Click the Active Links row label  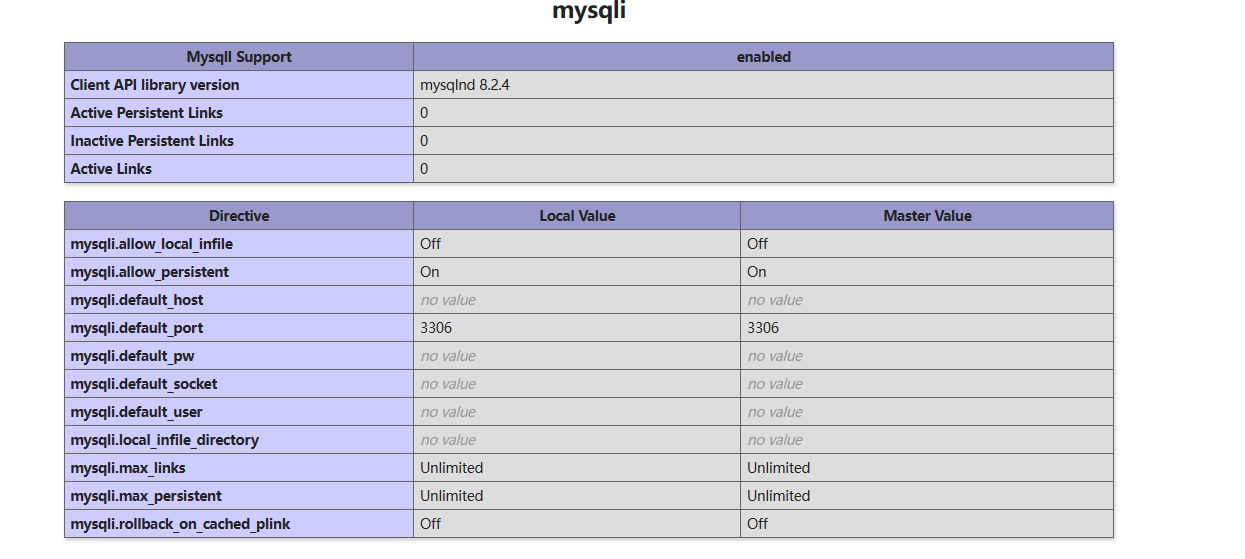coord(111,169)
